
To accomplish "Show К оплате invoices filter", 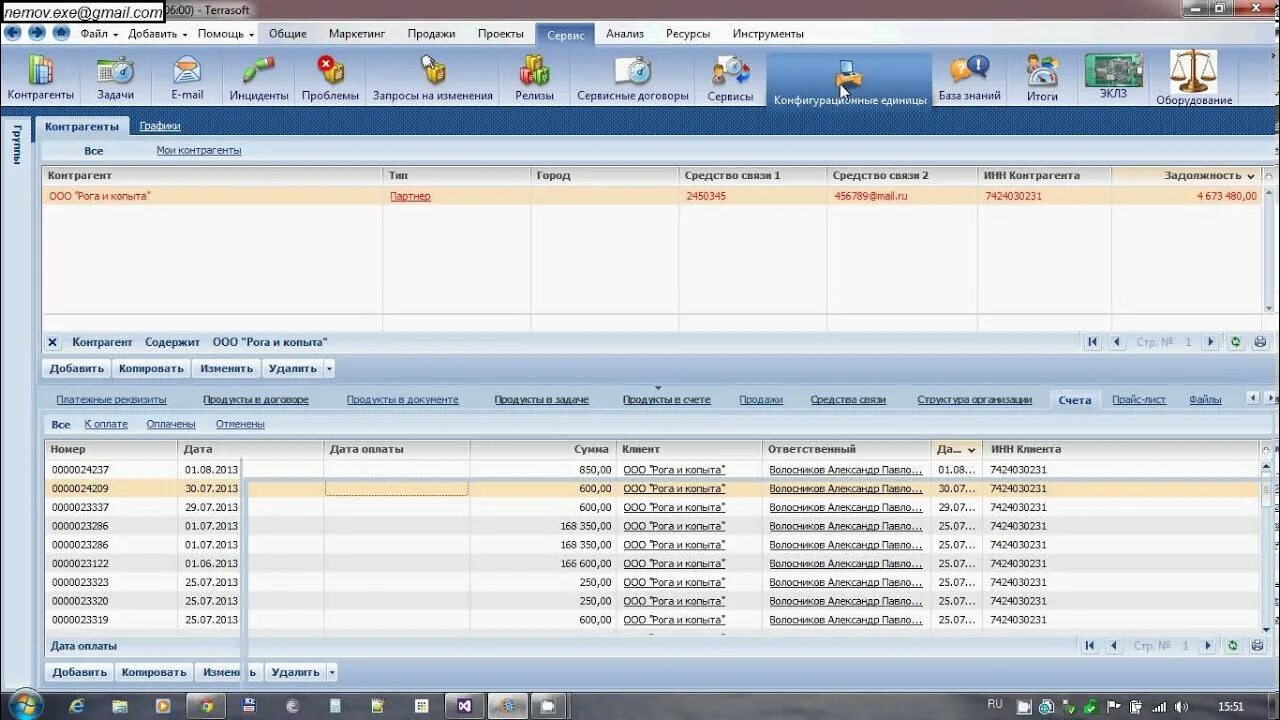I will pos(106,424).
